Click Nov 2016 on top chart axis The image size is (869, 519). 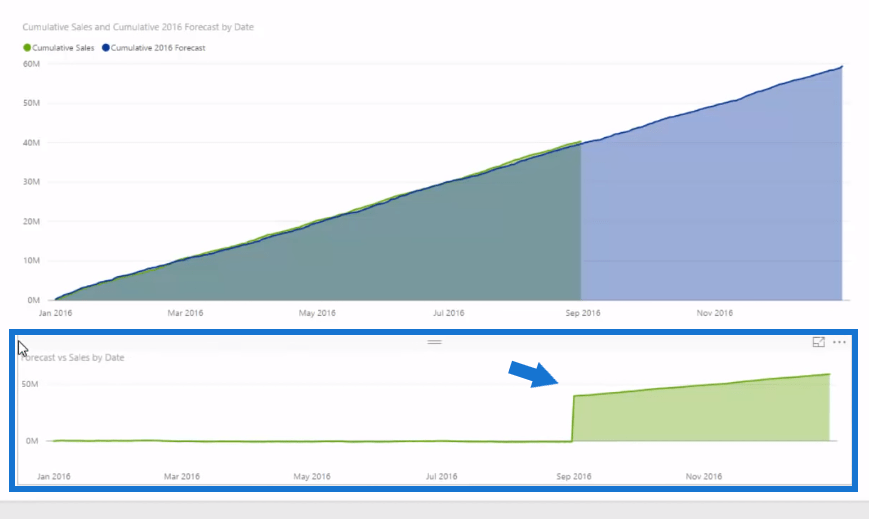(x=714, y=313)
